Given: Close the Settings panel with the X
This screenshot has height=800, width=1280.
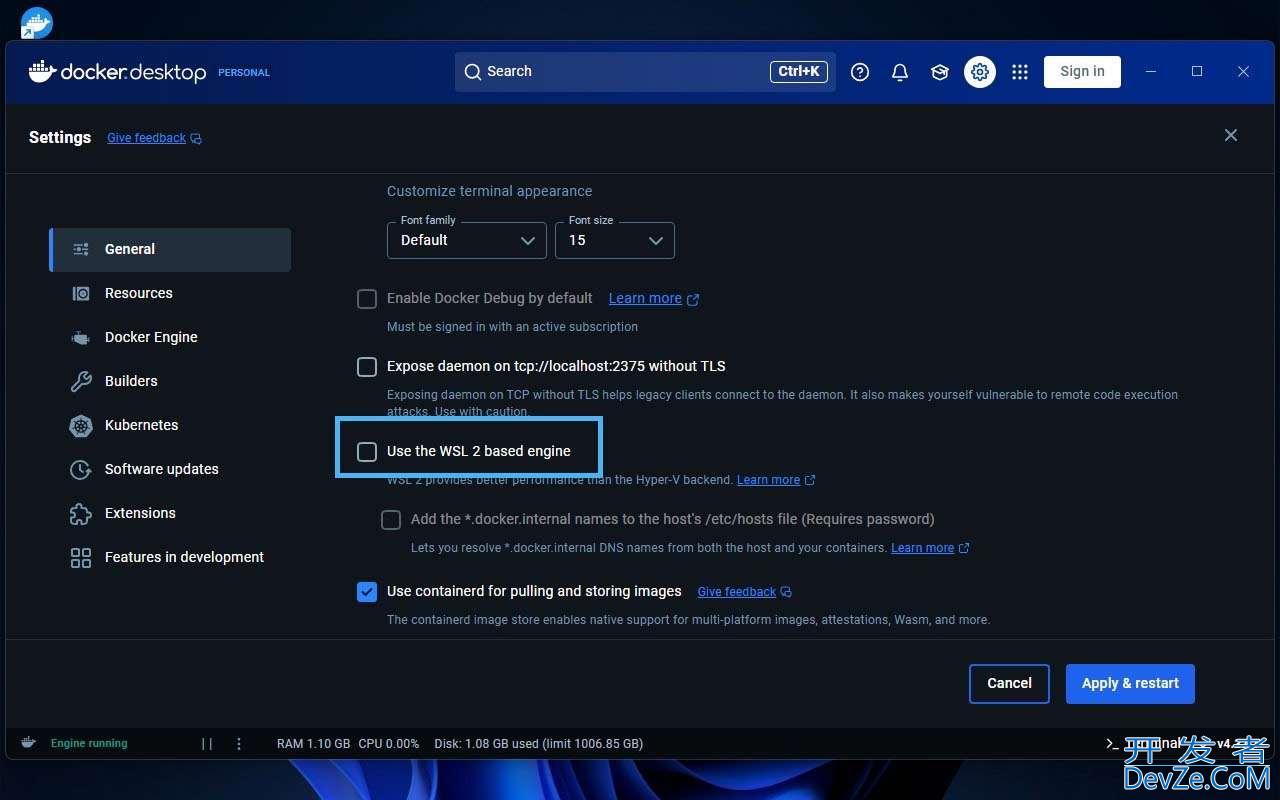Looking at the screenshot, I should click(1231, 135).
